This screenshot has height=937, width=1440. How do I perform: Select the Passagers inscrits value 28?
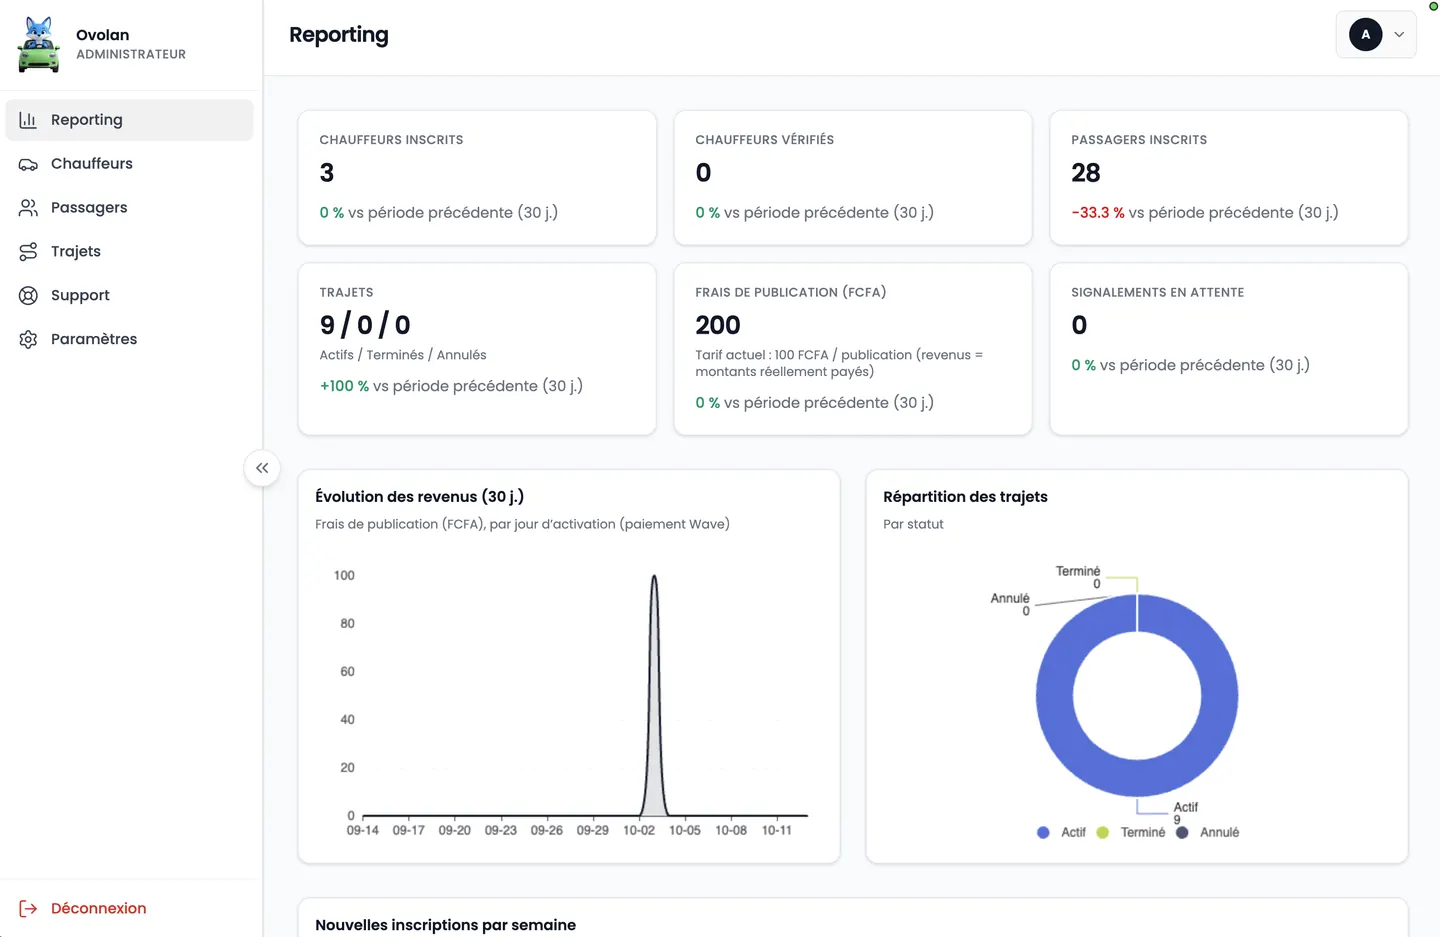(x=1085, y=173)
